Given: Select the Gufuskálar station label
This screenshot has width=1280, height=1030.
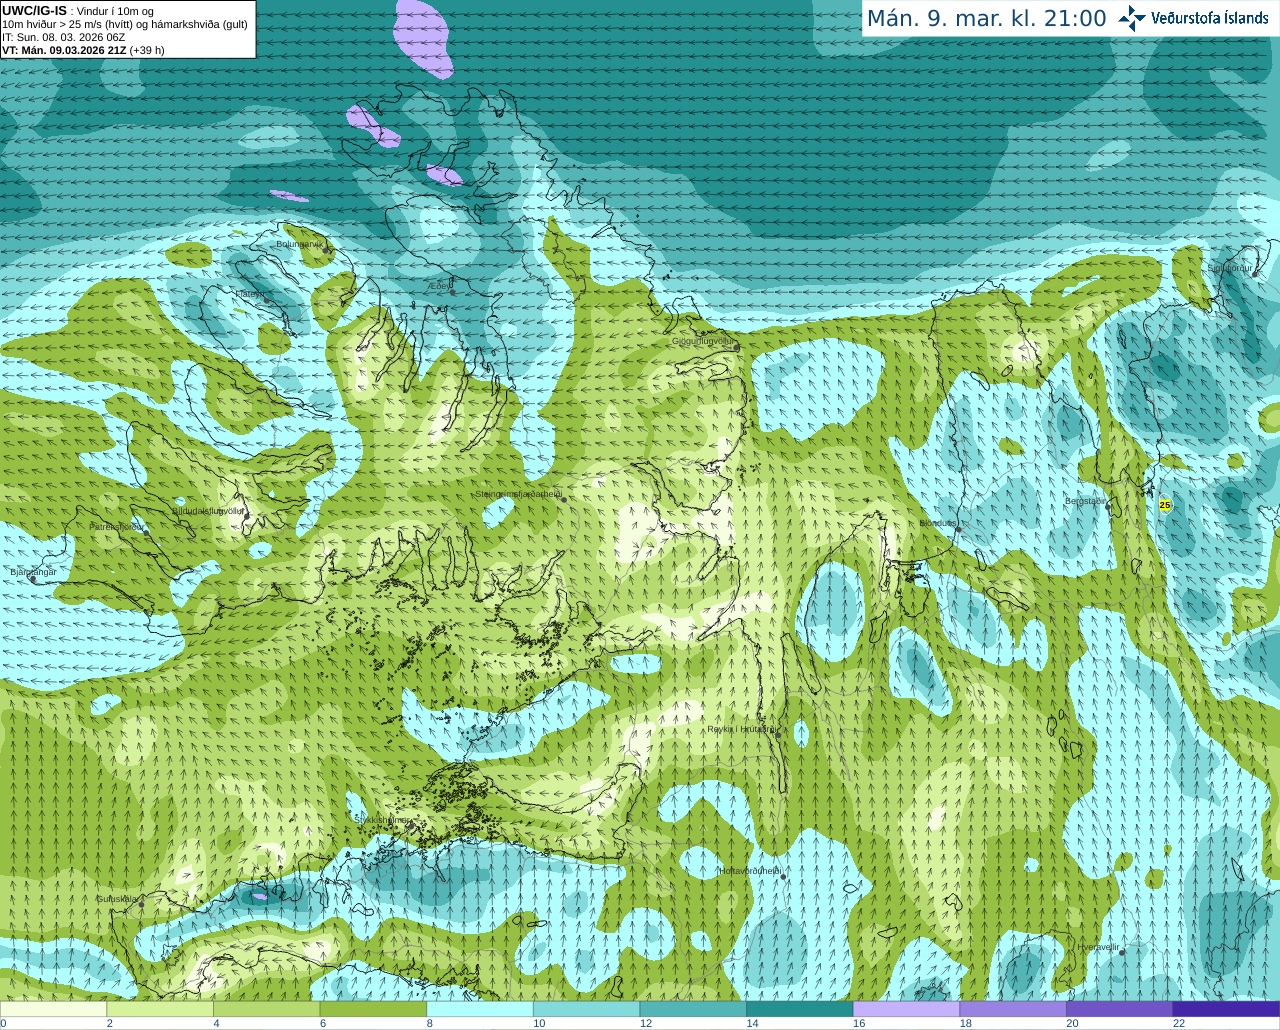Looking at the screenshot, I should 117,899.
